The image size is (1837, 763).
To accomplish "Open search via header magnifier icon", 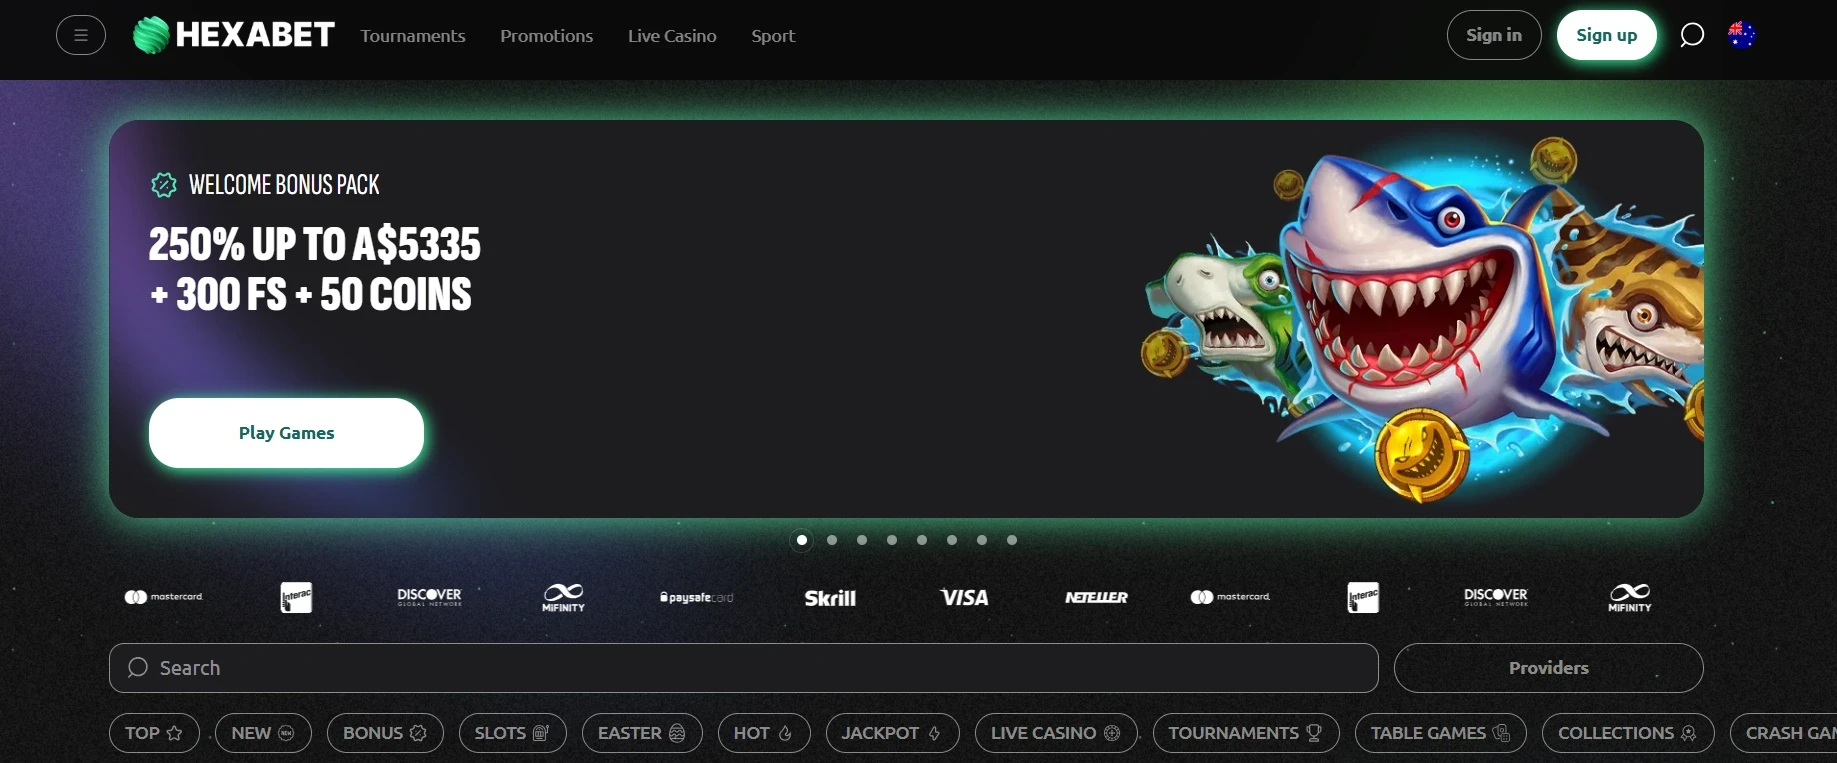I will [1692, 35].
